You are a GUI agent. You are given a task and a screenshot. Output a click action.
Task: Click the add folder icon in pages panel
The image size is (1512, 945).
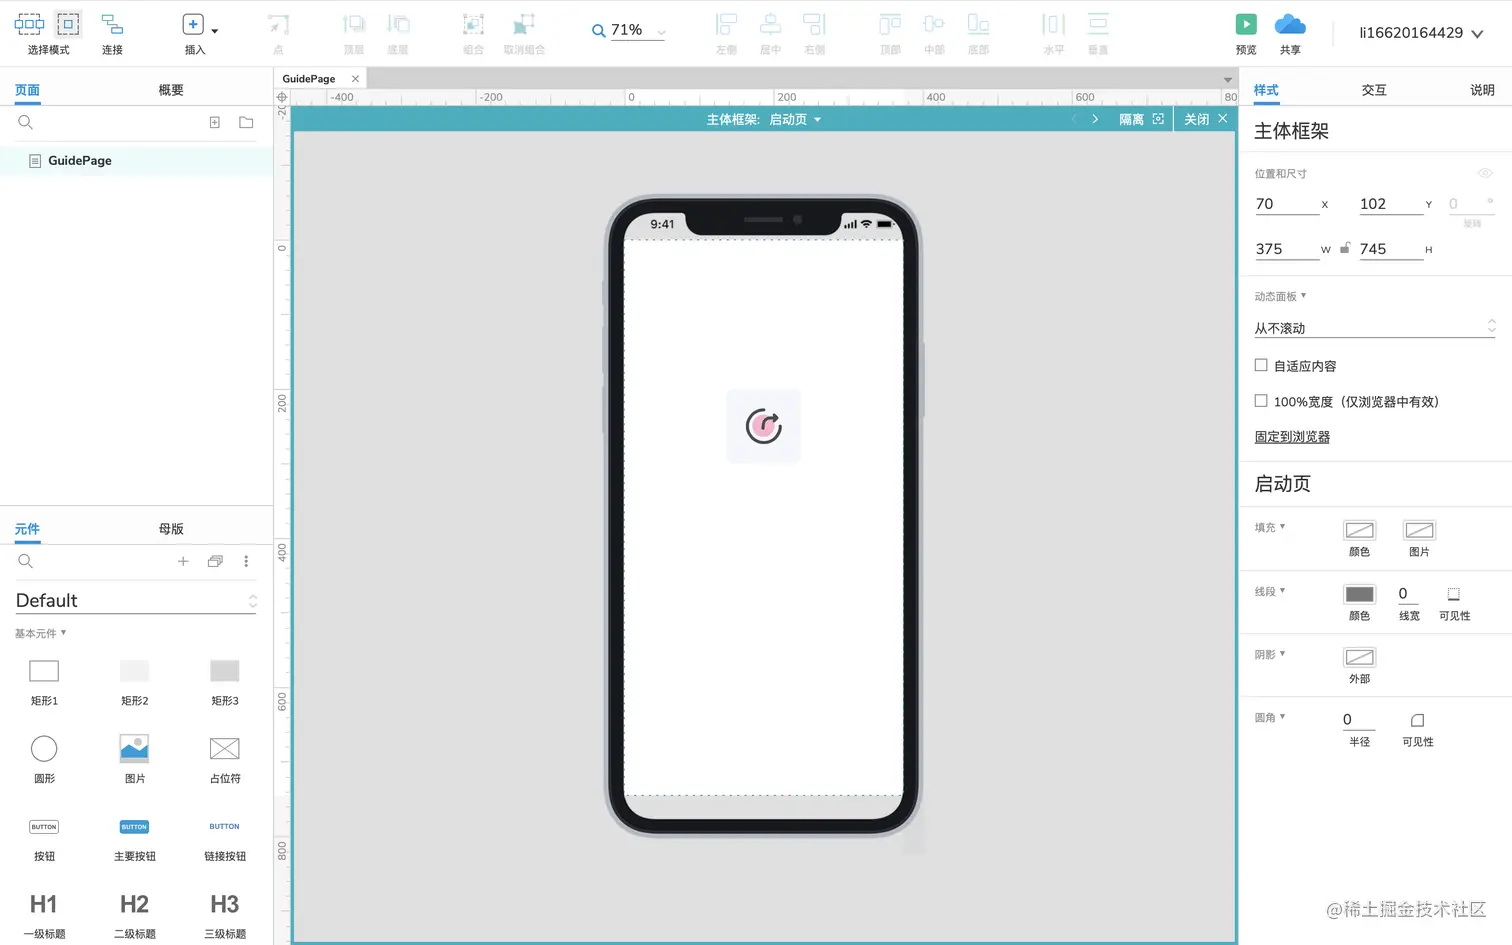[246, 122]
